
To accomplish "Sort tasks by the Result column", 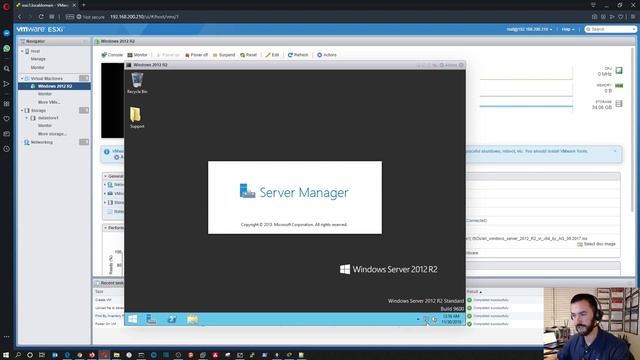I will click(473, 291).
